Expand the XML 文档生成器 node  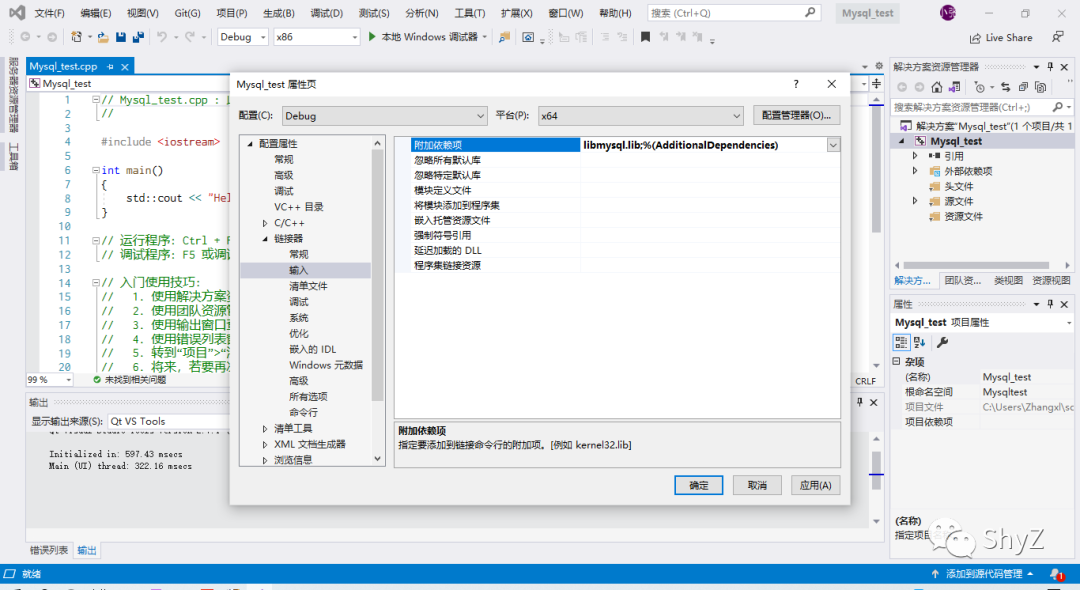(x=265, y=444)
